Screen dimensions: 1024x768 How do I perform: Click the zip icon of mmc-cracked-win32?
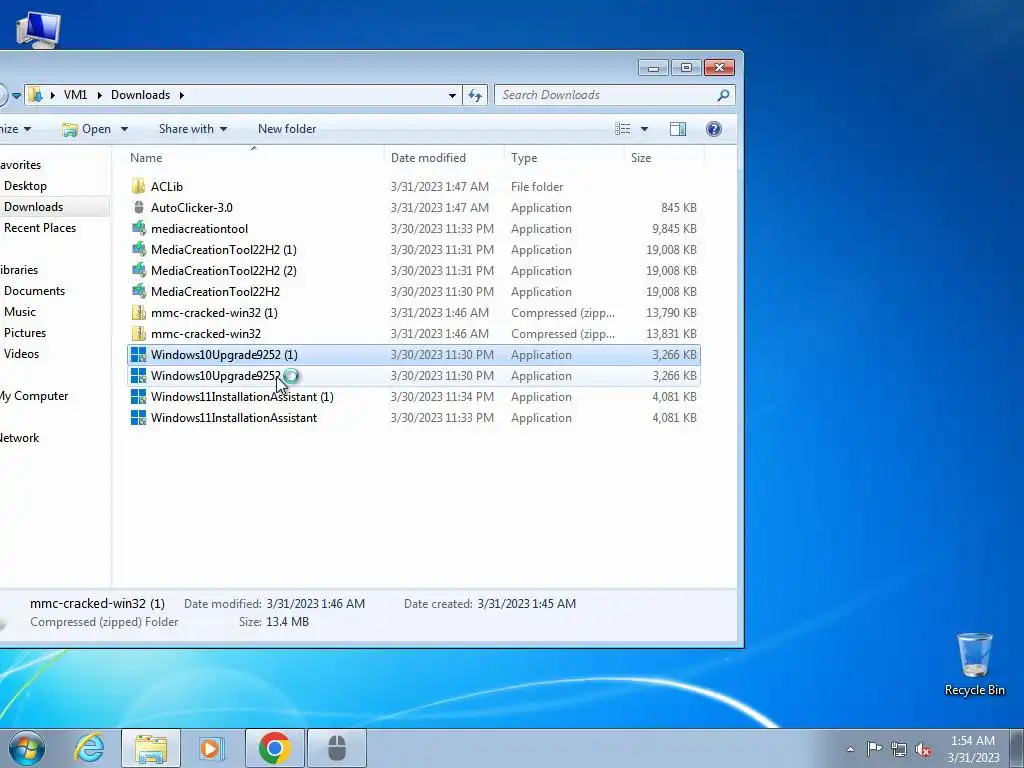pos(138,334)
